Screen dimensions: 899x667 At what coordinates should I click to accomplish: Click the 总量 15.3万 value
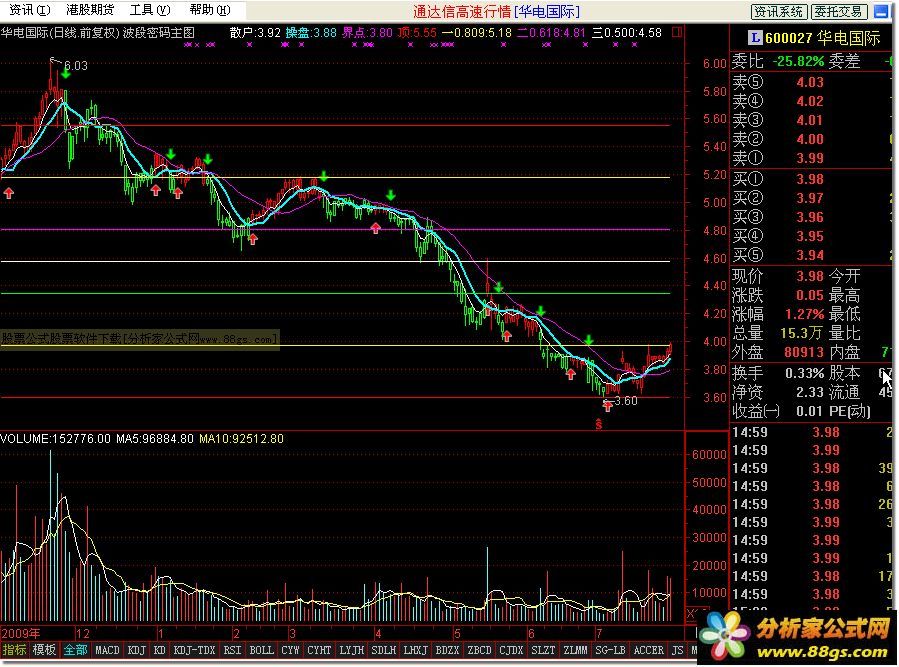coord(801,333)
